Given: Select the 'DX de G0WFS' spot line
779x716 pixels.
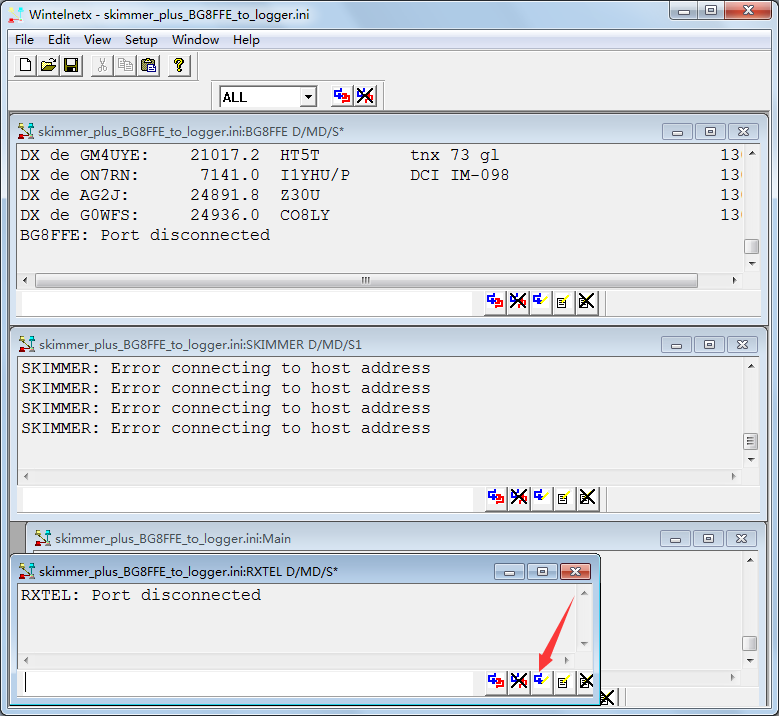Looking at the screenshot, I should [380, 215].
